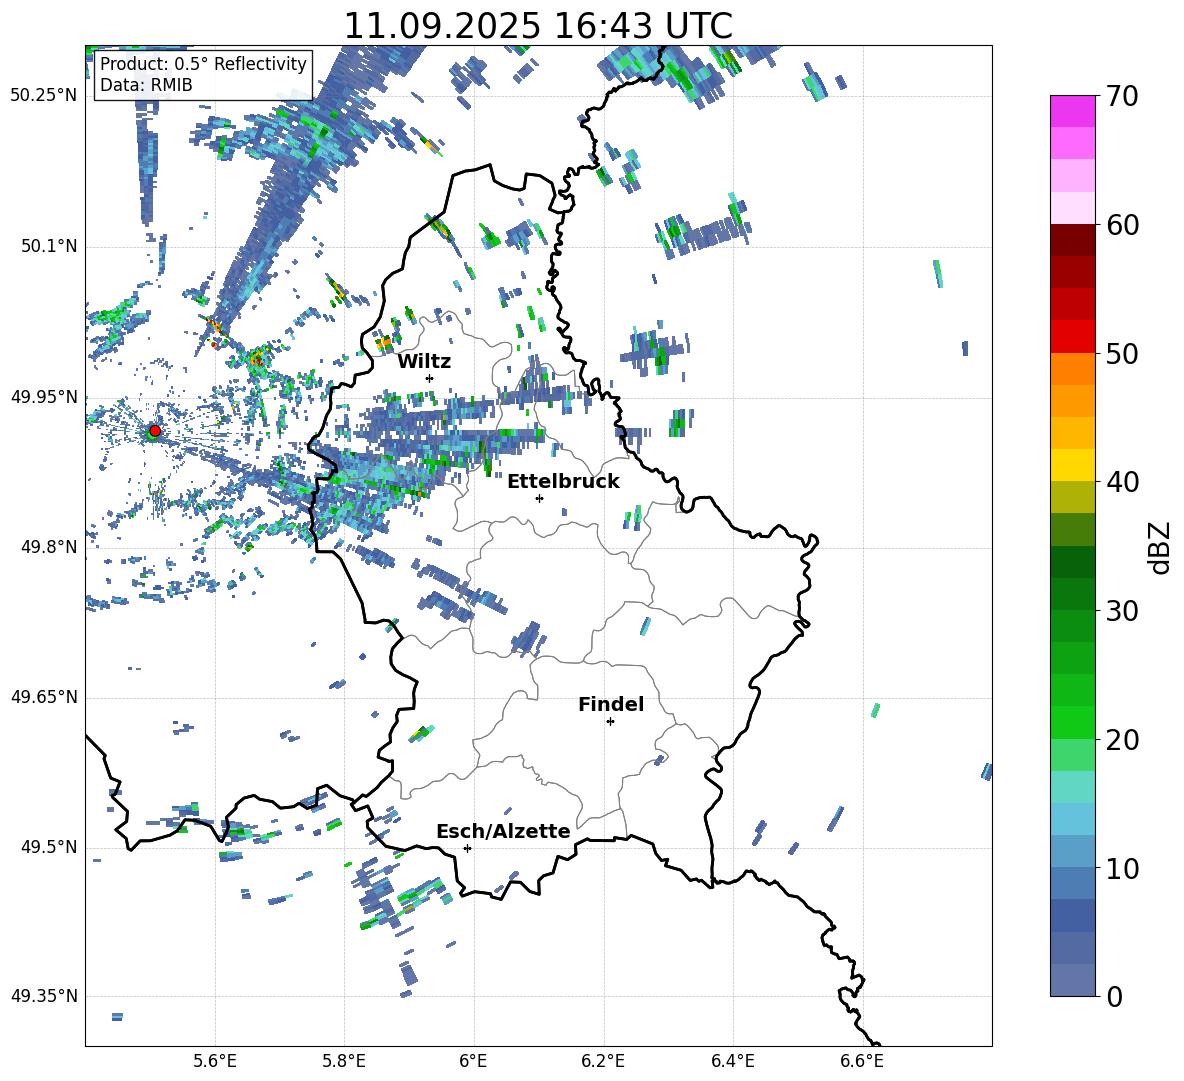Click the 50.1°N latitude label
The image size is (1184, 1081).
pyautogui.click(x=48, y=246)
